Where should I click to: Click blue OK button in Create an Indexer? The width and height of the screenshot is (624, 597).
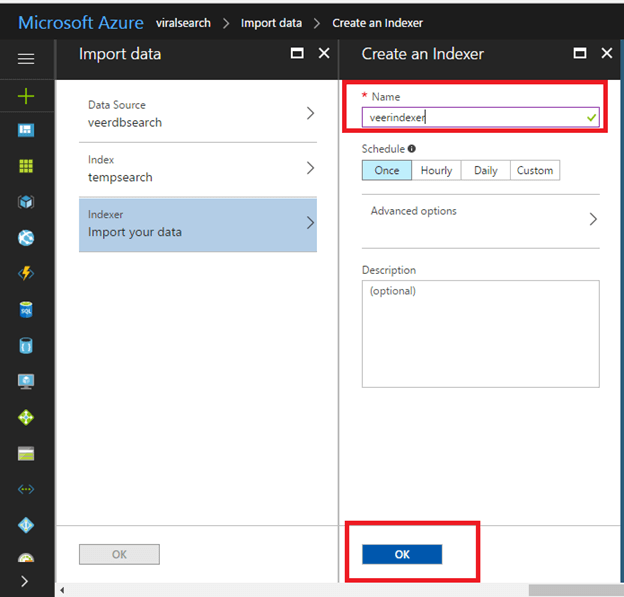[402, 554]
